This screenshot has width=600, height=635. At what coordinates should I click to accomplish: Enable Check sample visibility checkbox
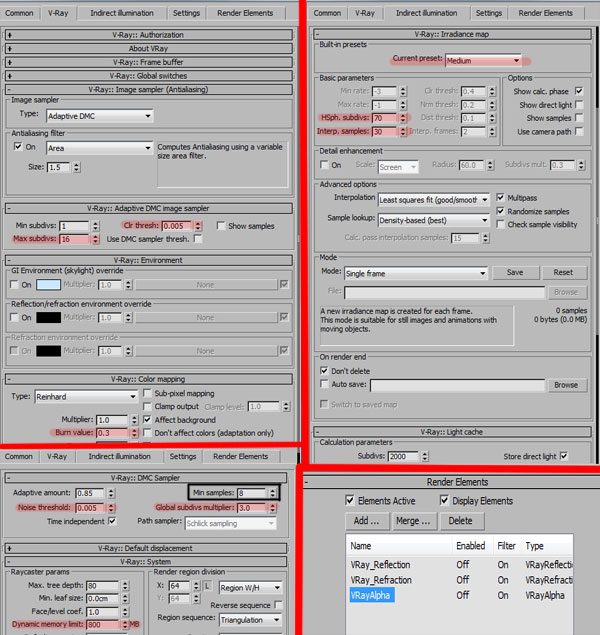500,224
